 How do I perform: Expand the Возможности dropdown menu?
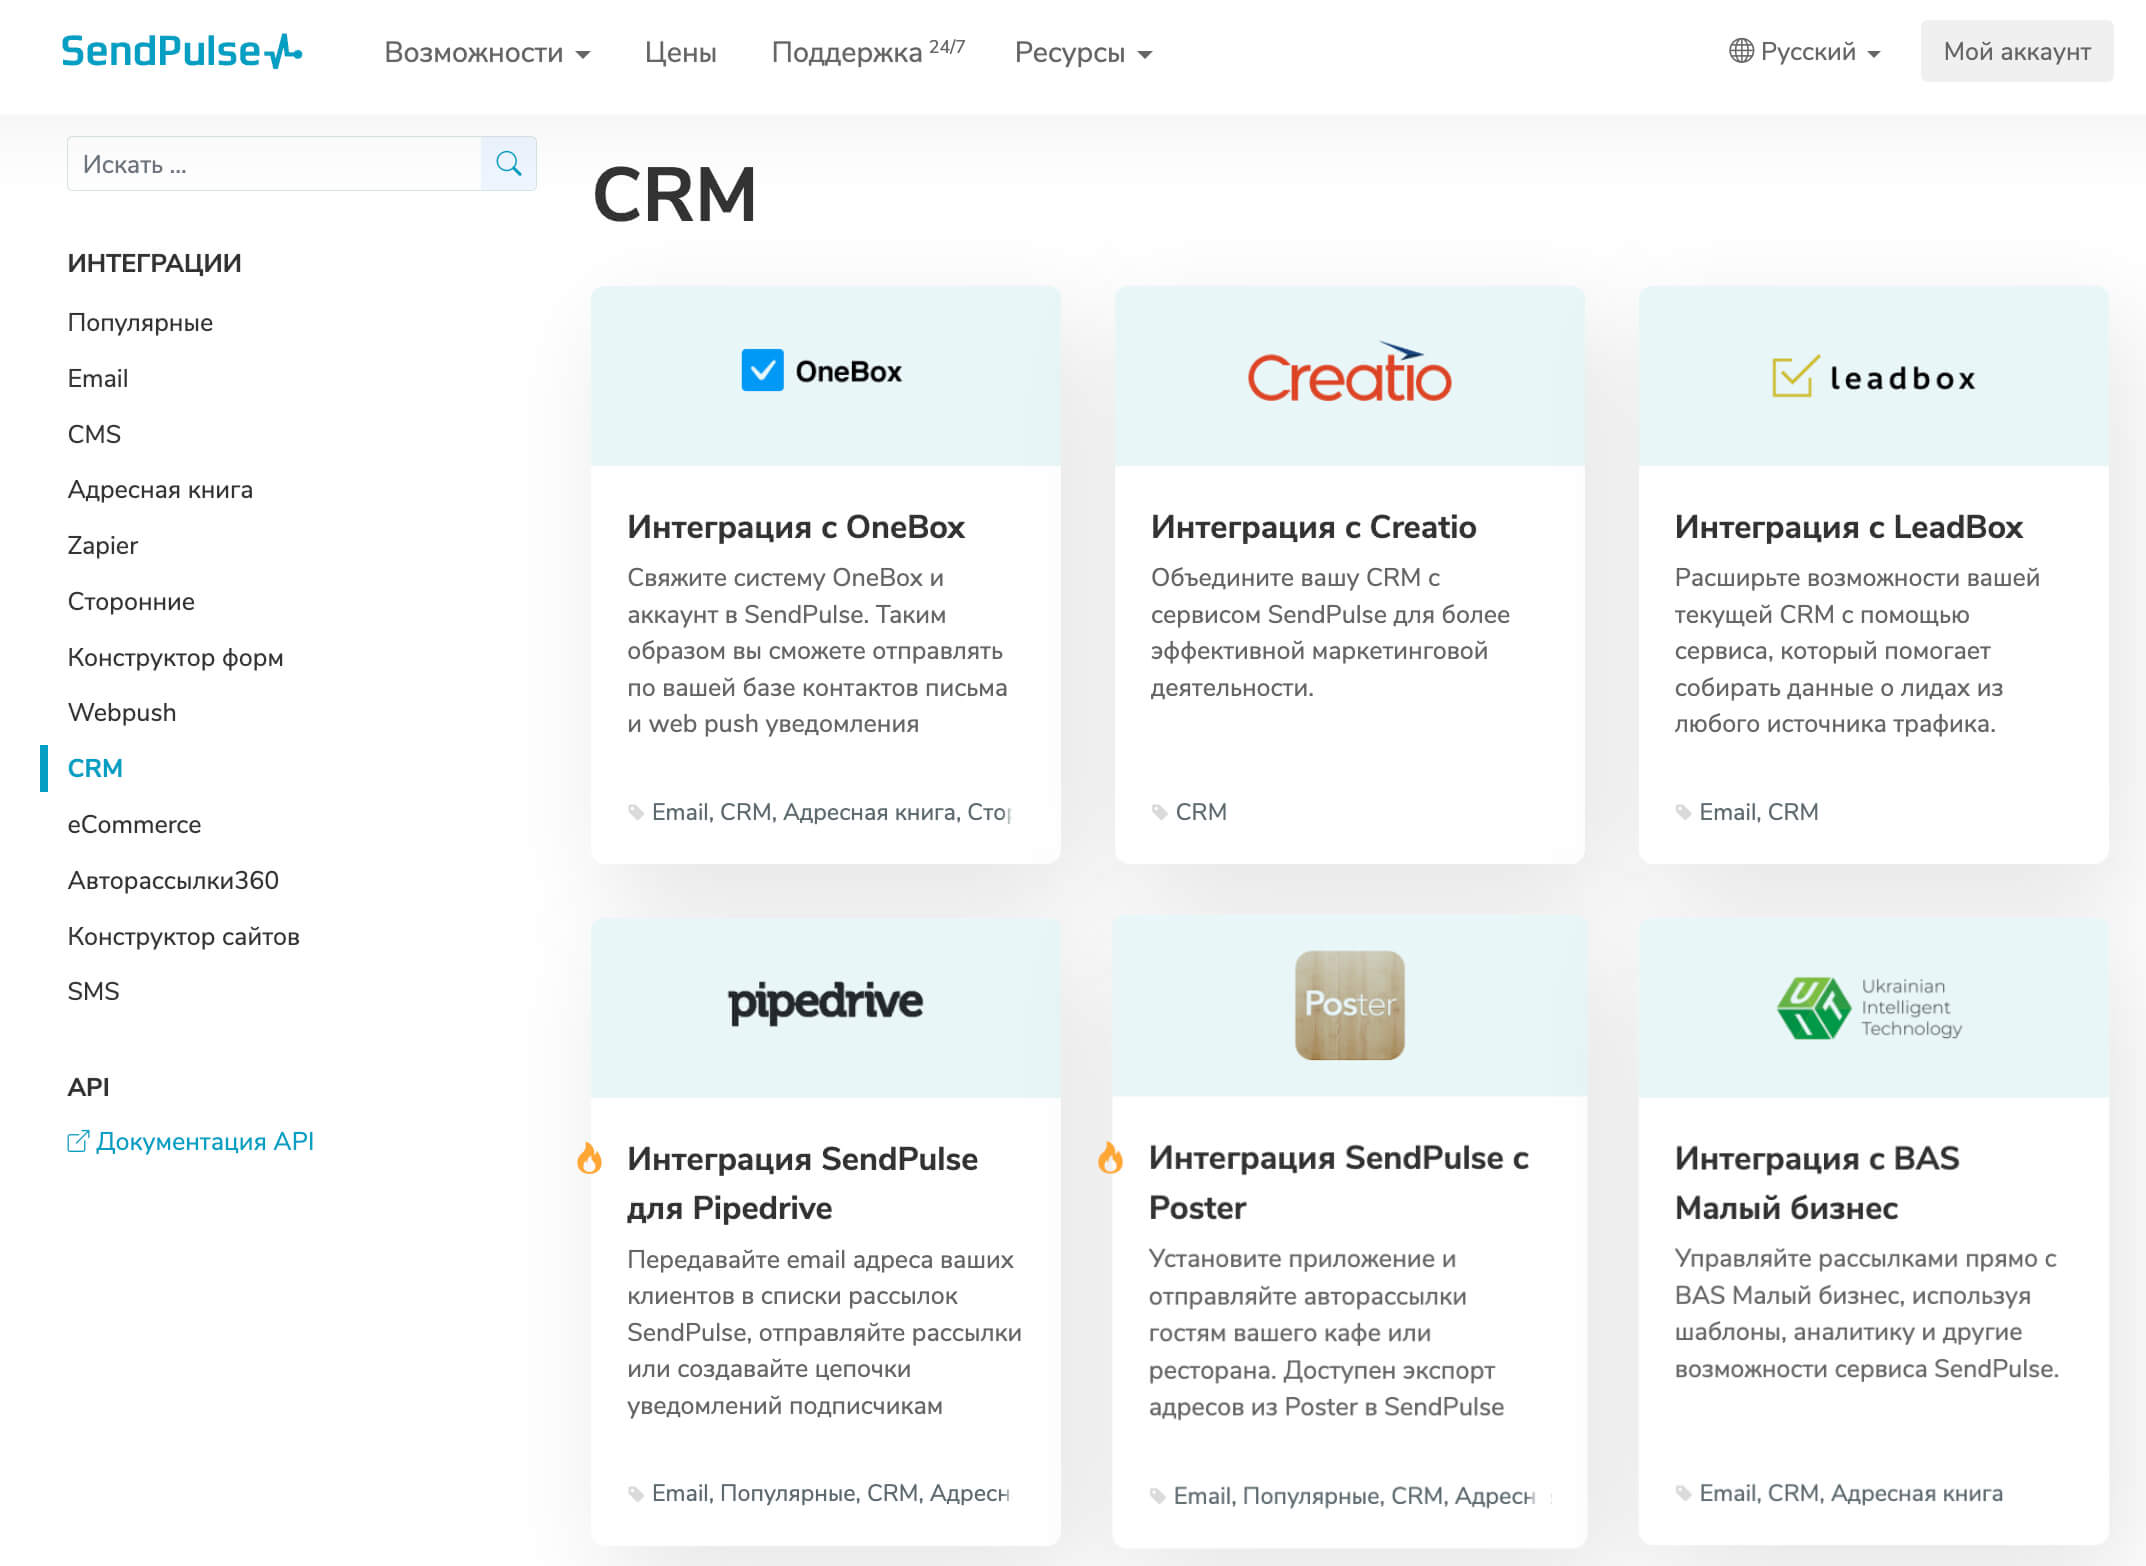(487, 52)
